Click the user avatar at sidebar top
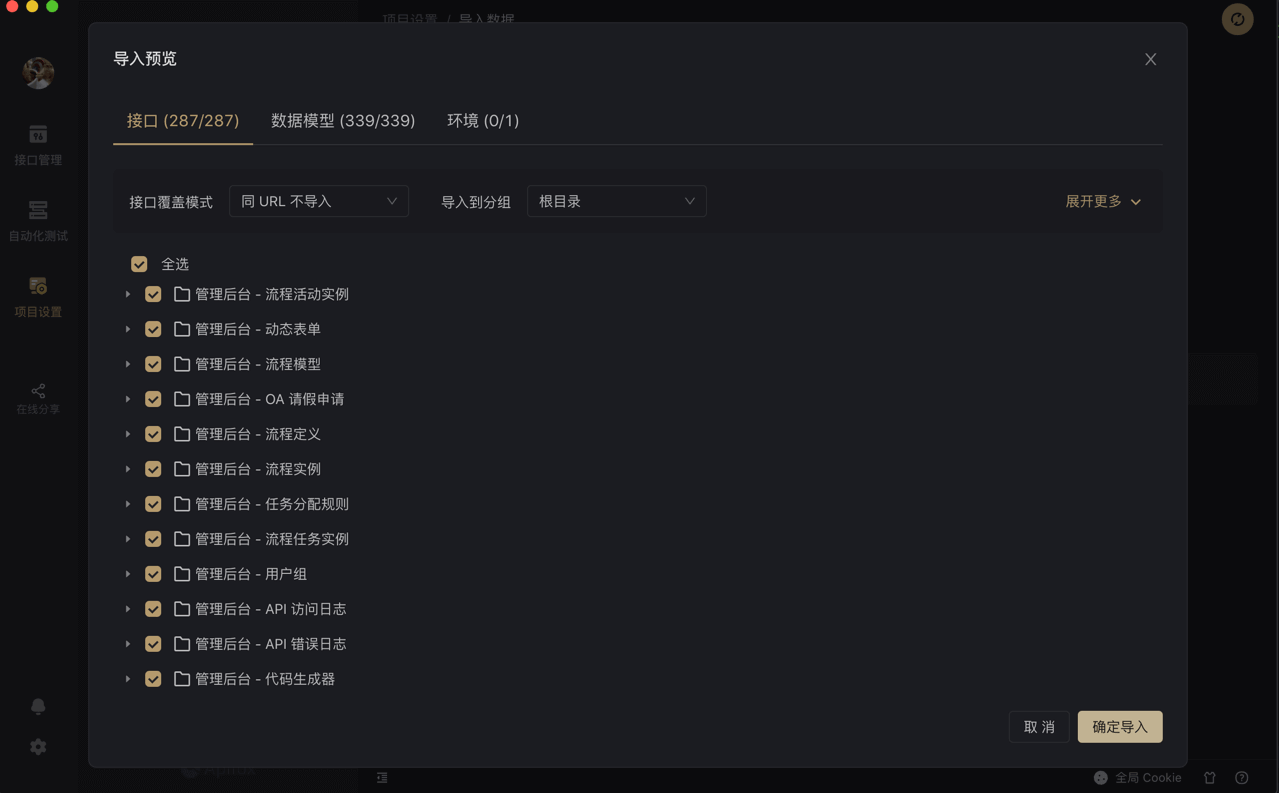Image resolution: width=1279 pixels, height=793 pixels. pos(38,72)
